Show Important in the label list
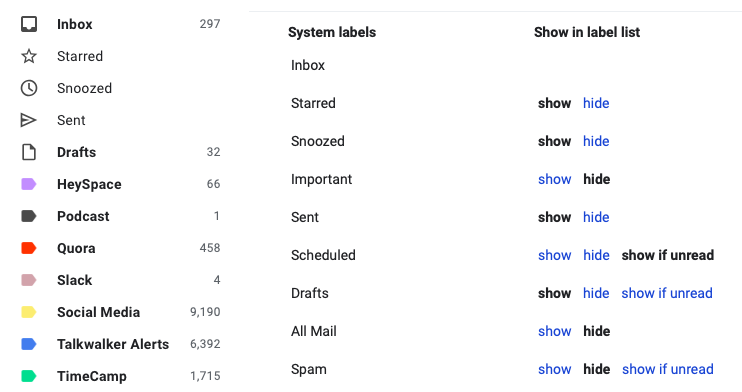Viewport: 742px width, 392px height. pyautogui.click(x=555, y=179)
